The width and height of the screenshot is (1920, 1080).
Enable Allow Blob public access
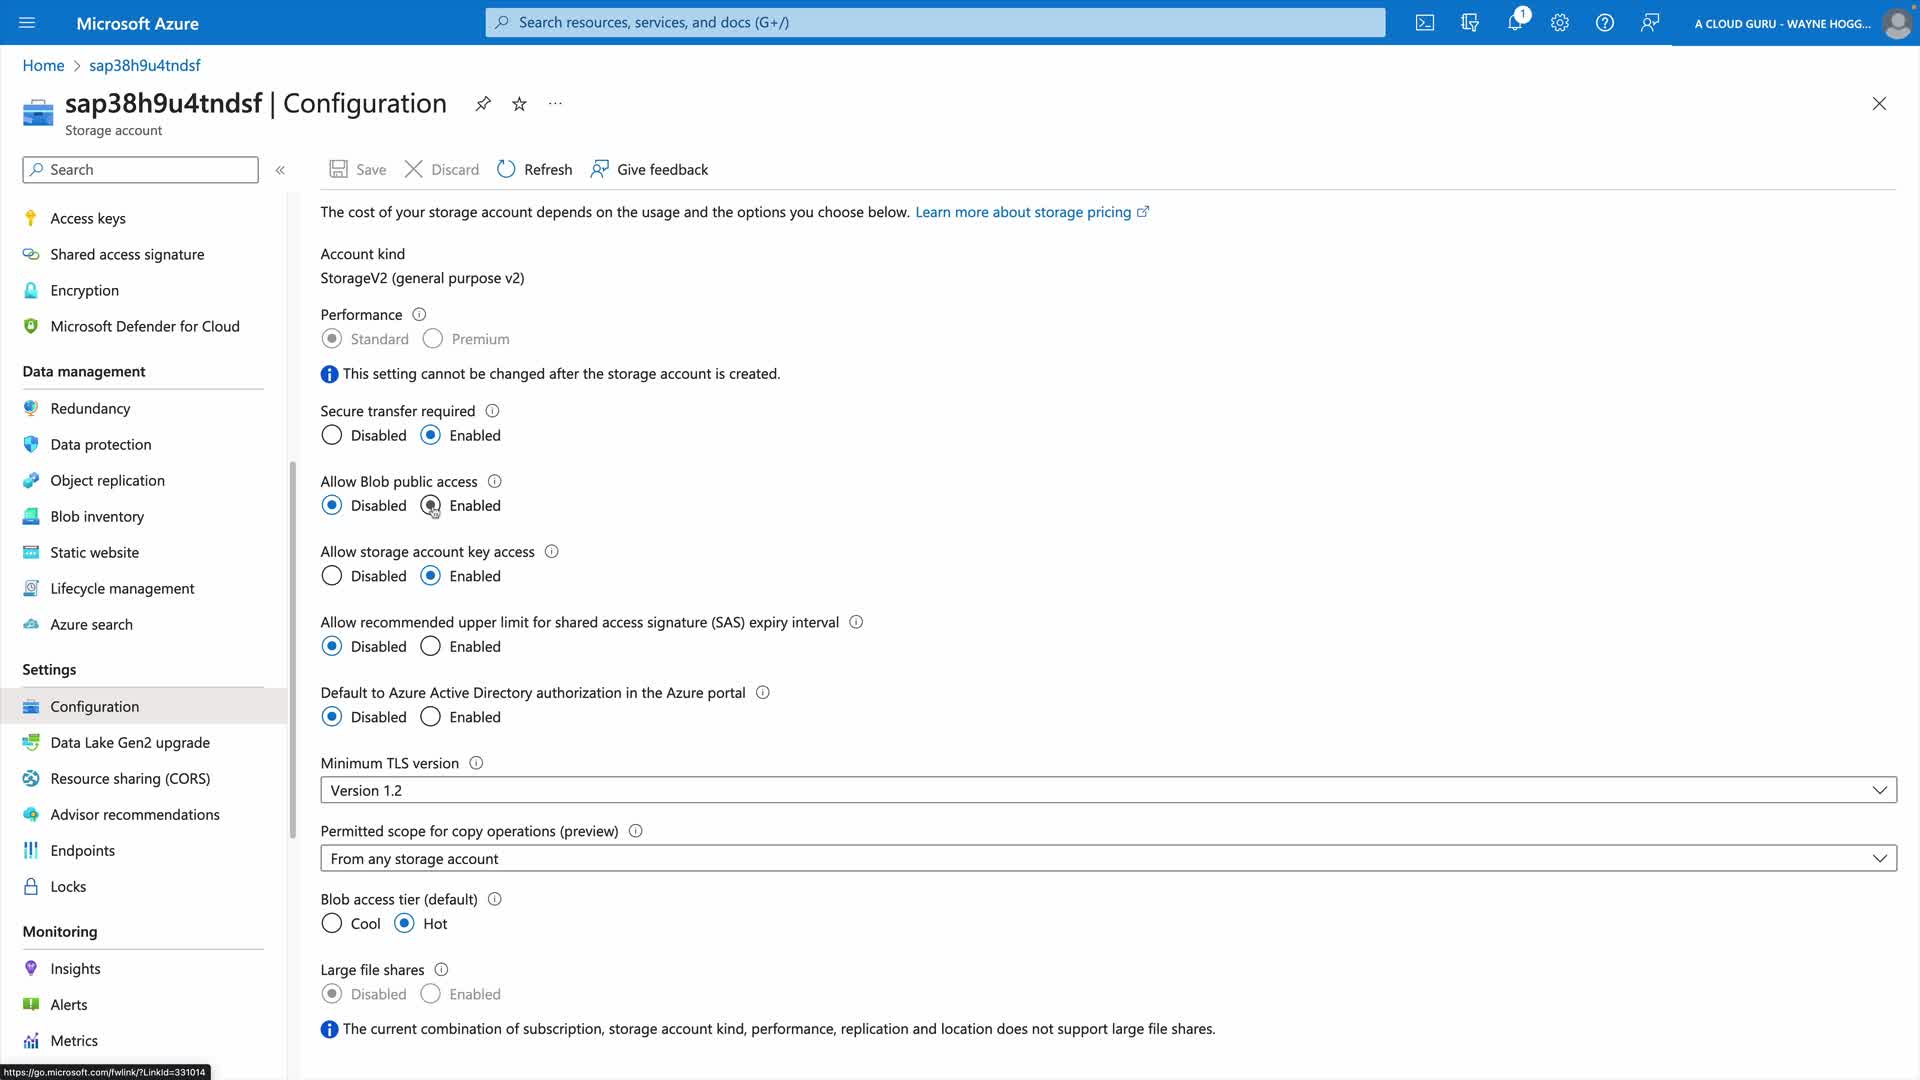click(x=431, y=506)
